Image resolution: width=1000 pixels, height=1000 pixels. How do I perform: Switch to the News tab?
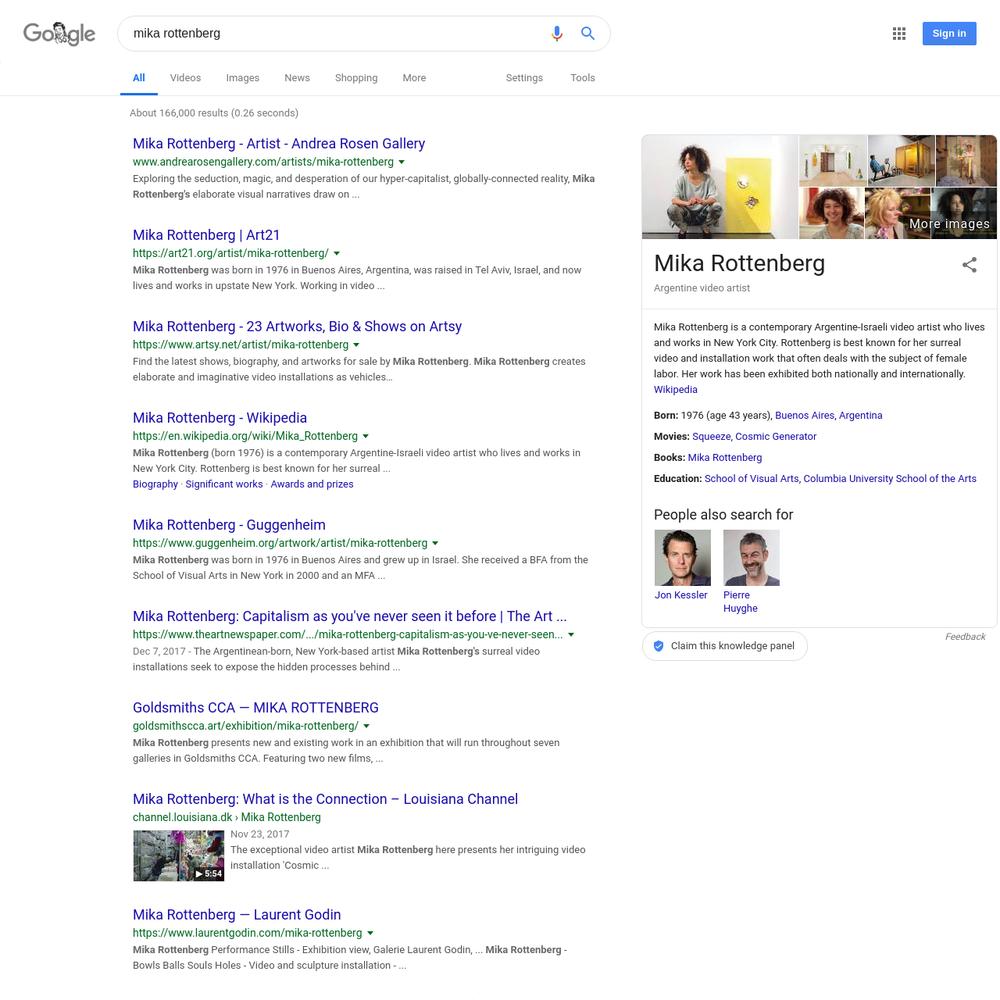[x=297, y=78]
